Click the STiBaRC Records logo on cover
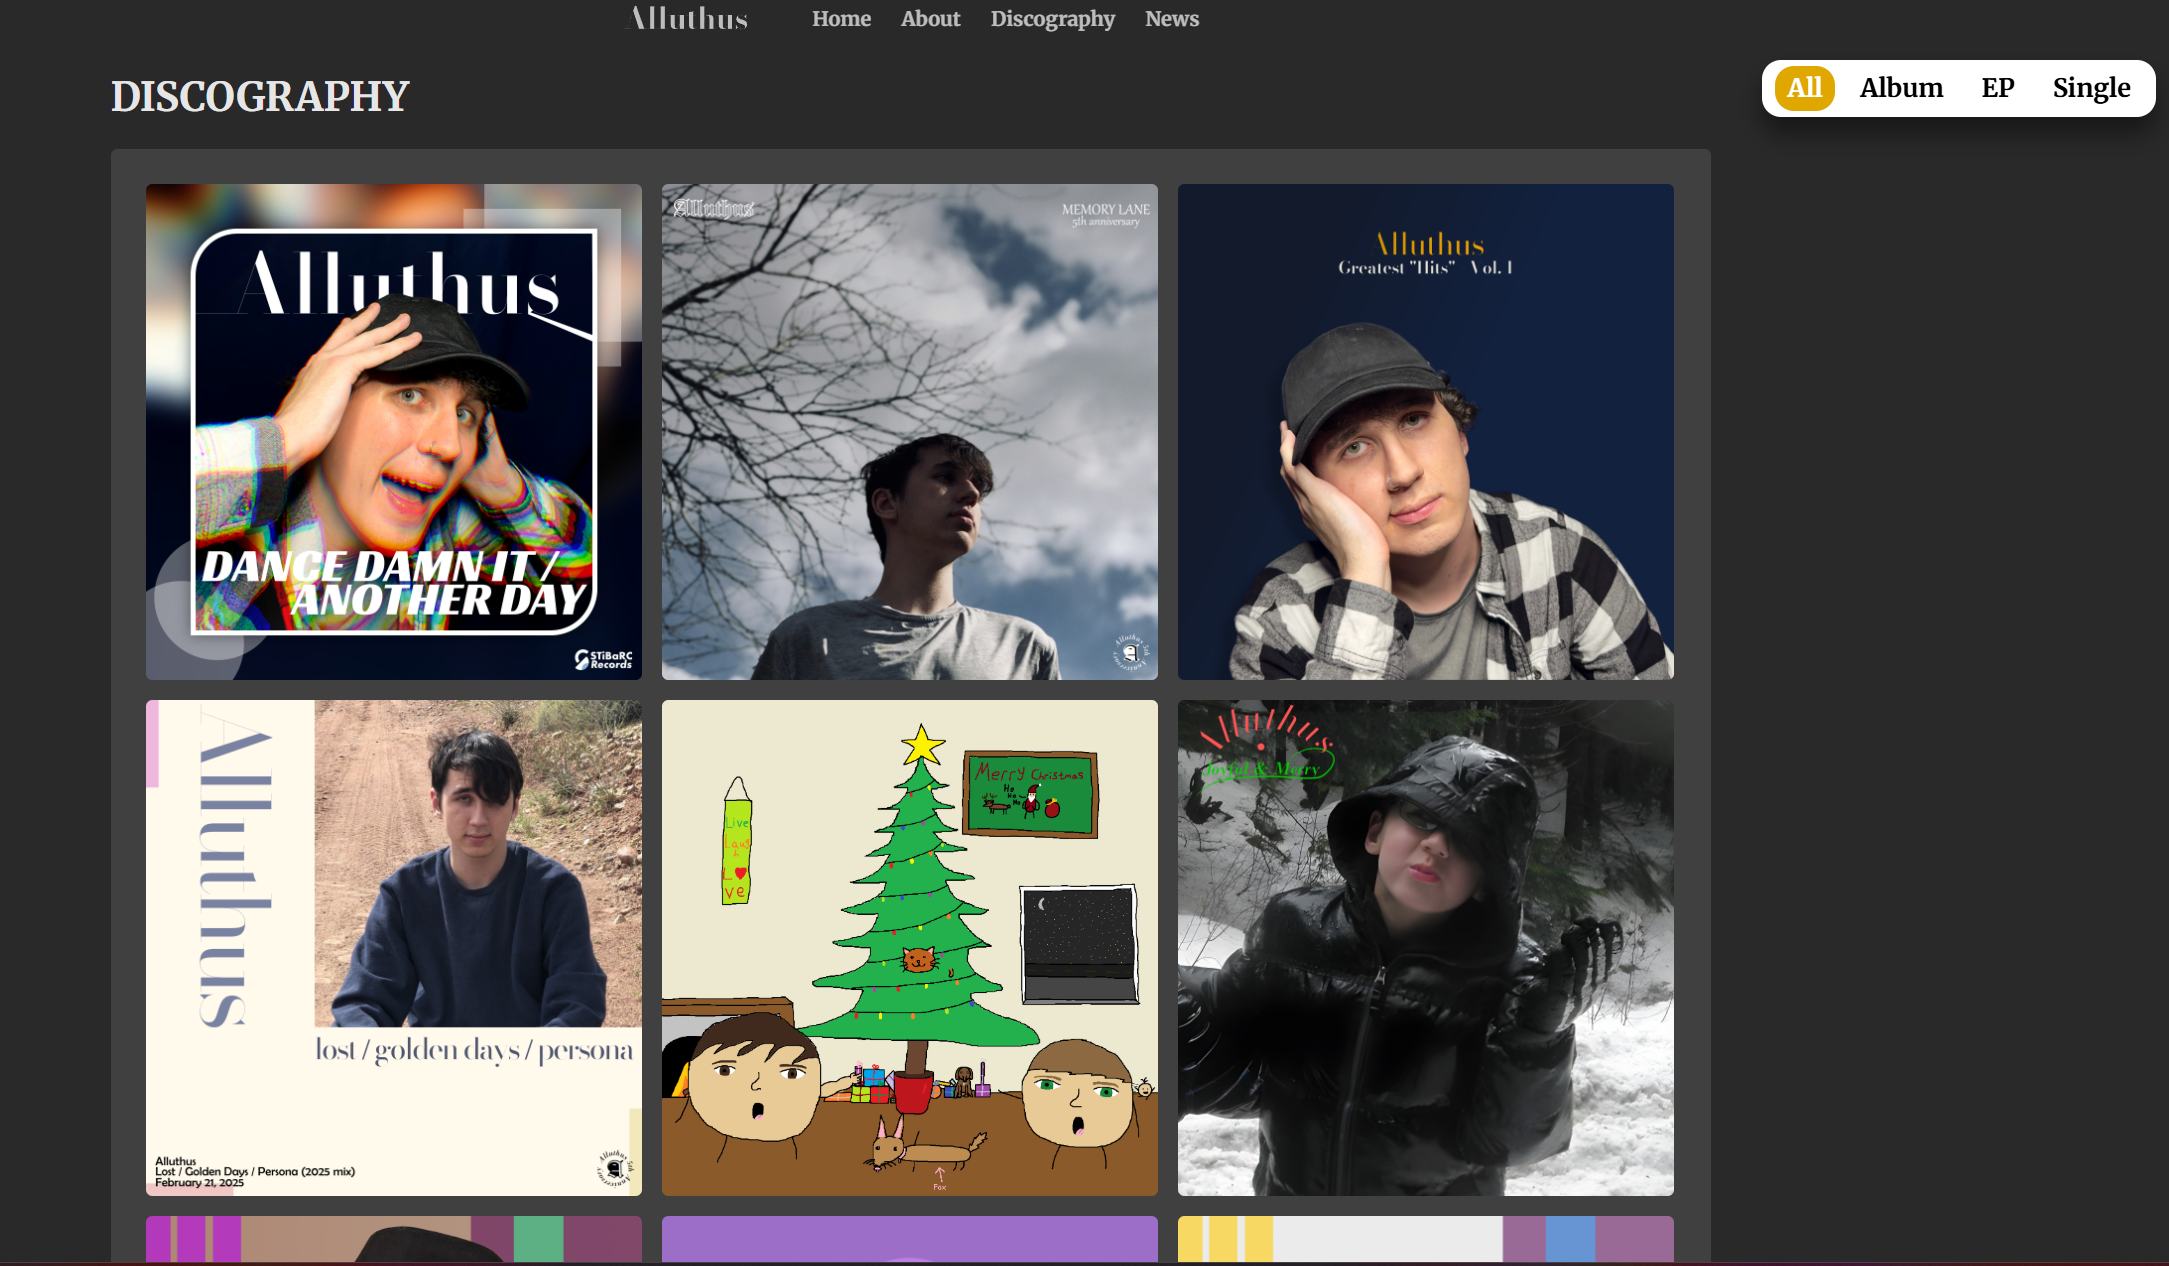Image resolution: width=2169 pixels, height=1266 pixels. [603, 659]
